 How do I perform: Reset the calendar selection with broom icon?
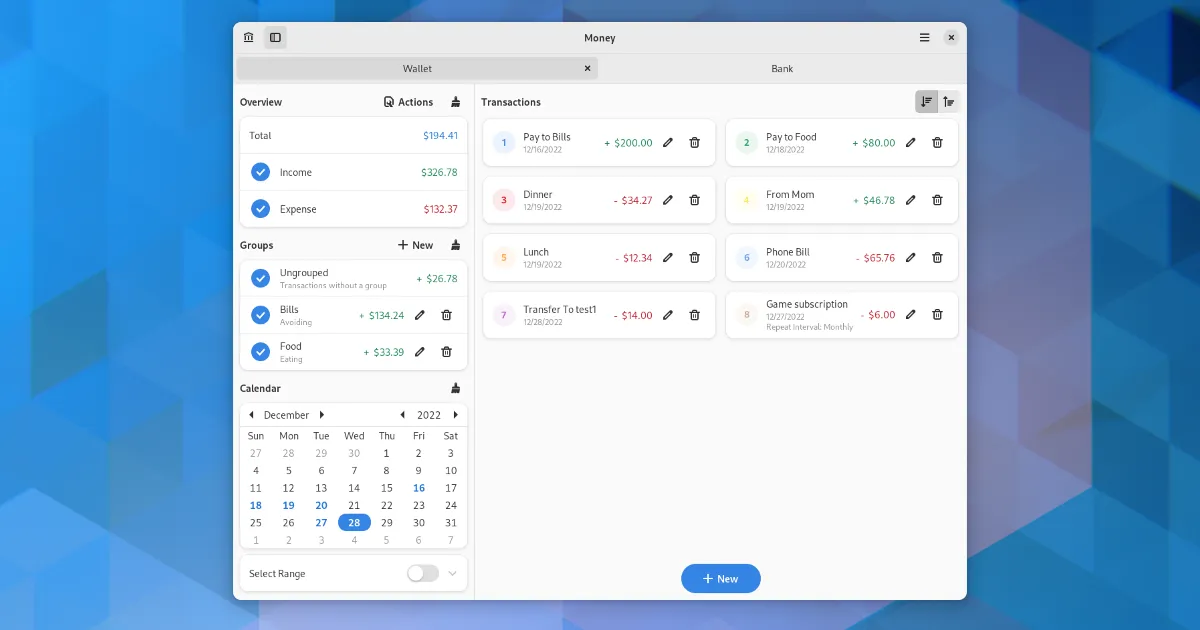pyautogui.click(x=456, y=388)
